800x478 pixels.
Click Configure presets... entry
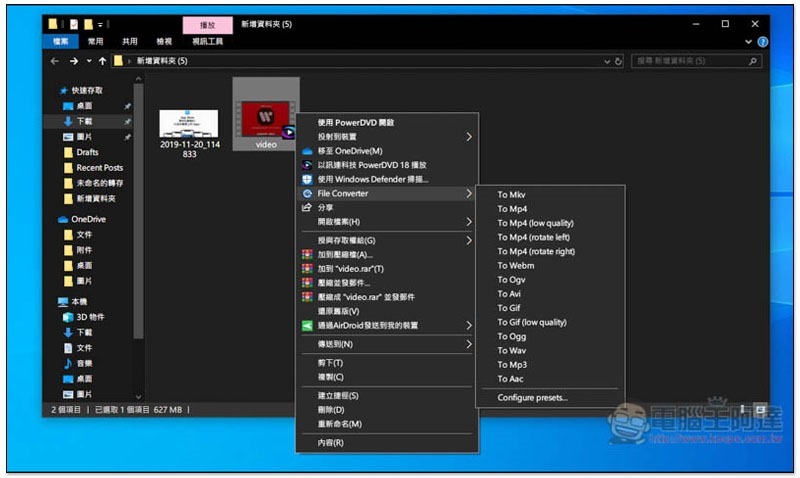(x=532, y=398)
